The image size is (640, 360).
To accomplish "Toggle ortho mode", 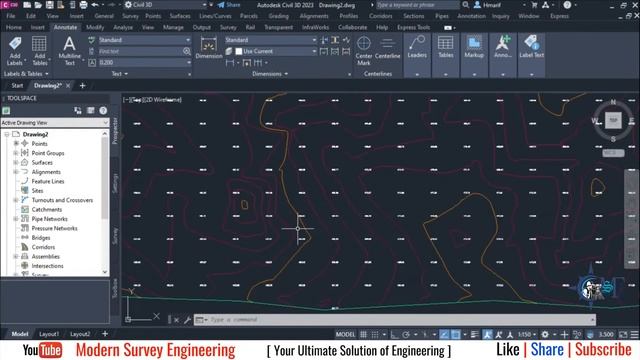I will tap(394, 334).
